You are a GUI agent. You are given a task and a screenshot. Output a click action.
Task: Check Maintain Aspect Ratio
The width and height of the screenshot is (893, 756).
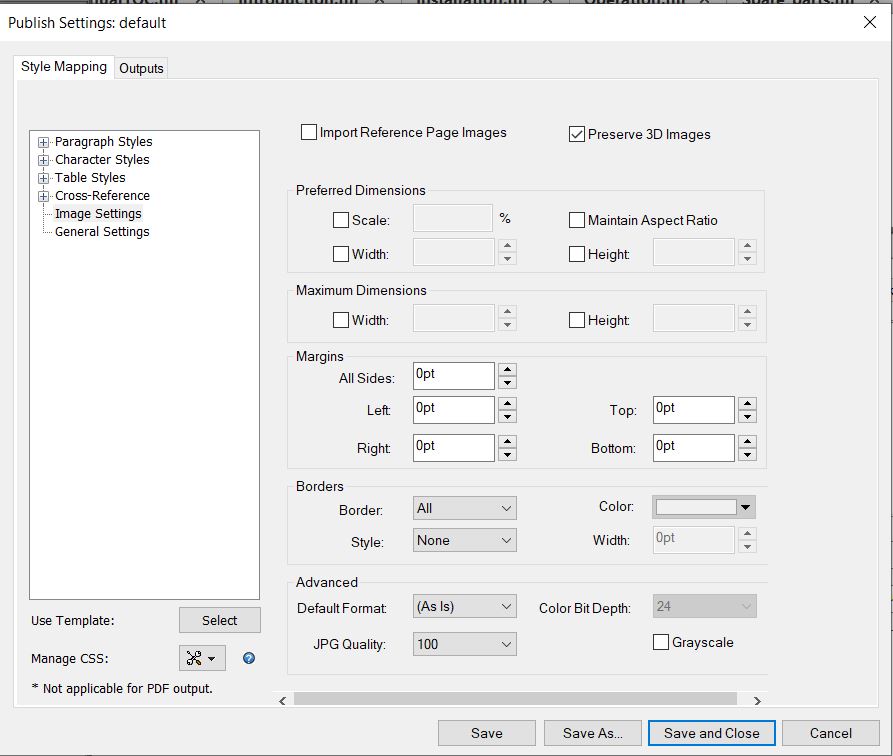point(575,220)
